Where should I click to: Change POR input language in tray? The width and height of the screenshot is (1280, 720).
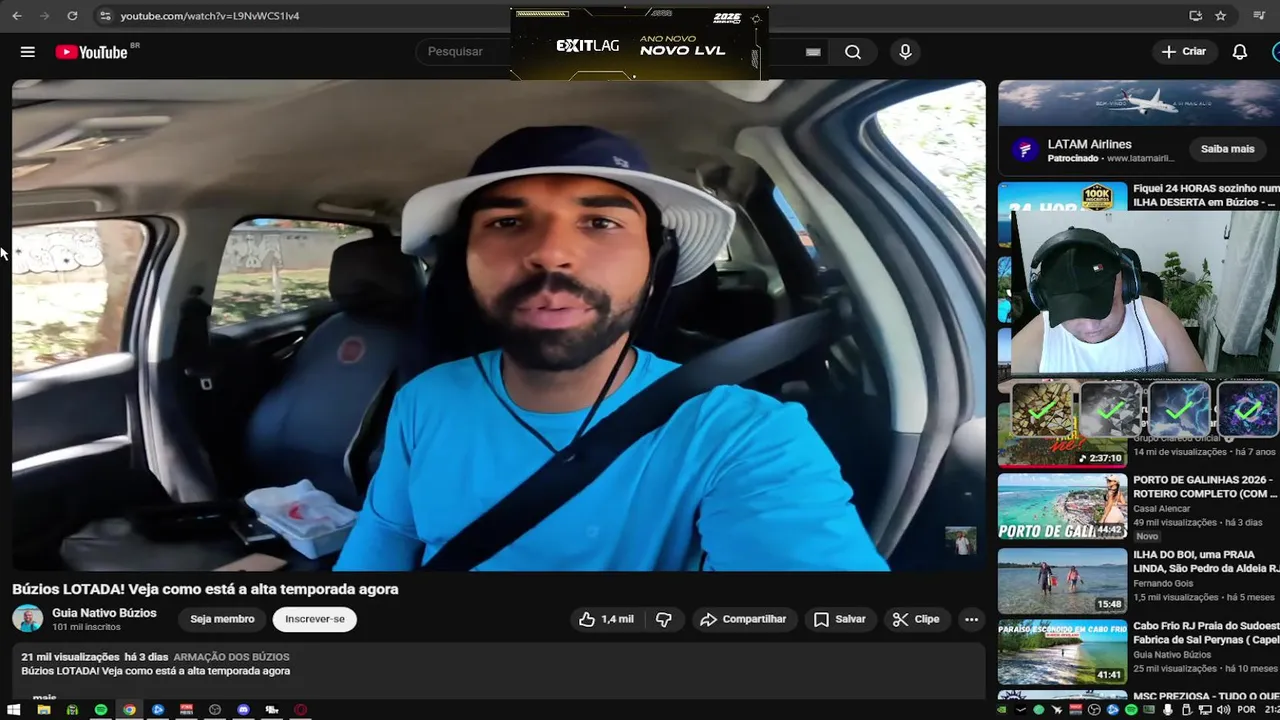click(1246, 710)
